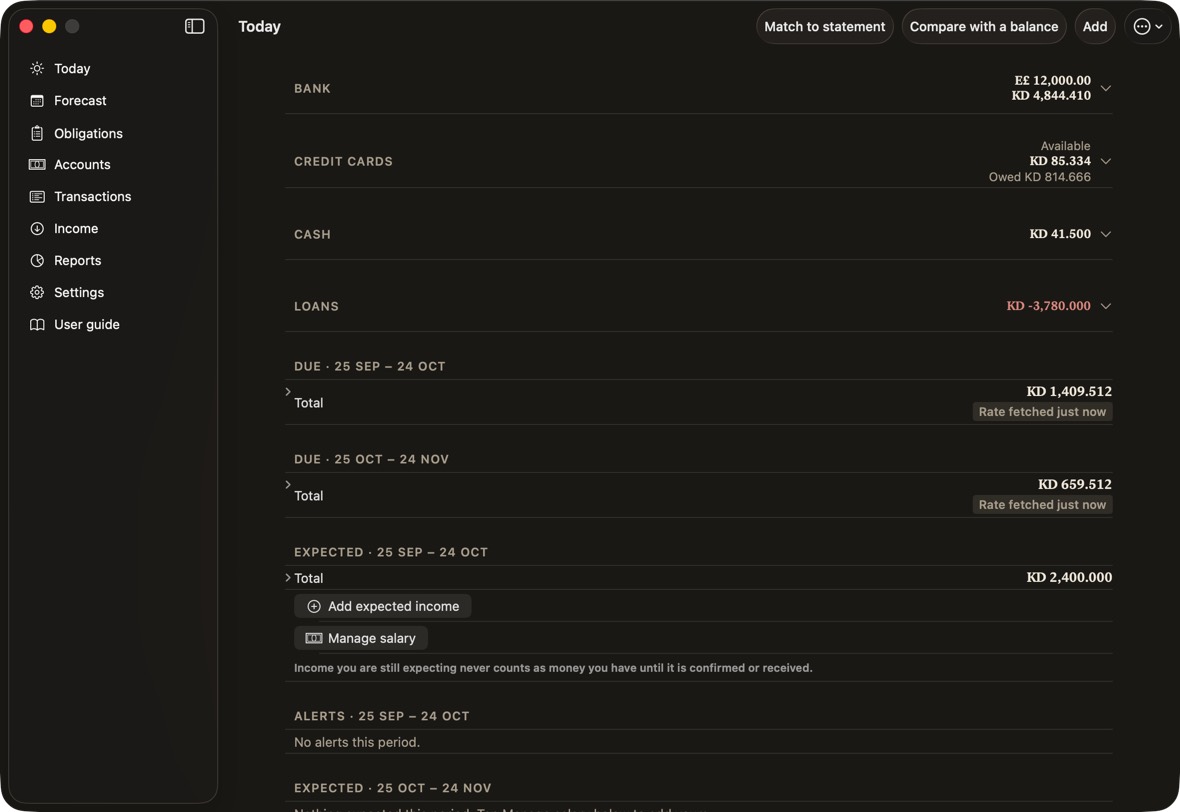Viewport: 1180px width, 812px height.
Task: Click the banknote icon in Manage salary
Action: click(x=314, y=638)
